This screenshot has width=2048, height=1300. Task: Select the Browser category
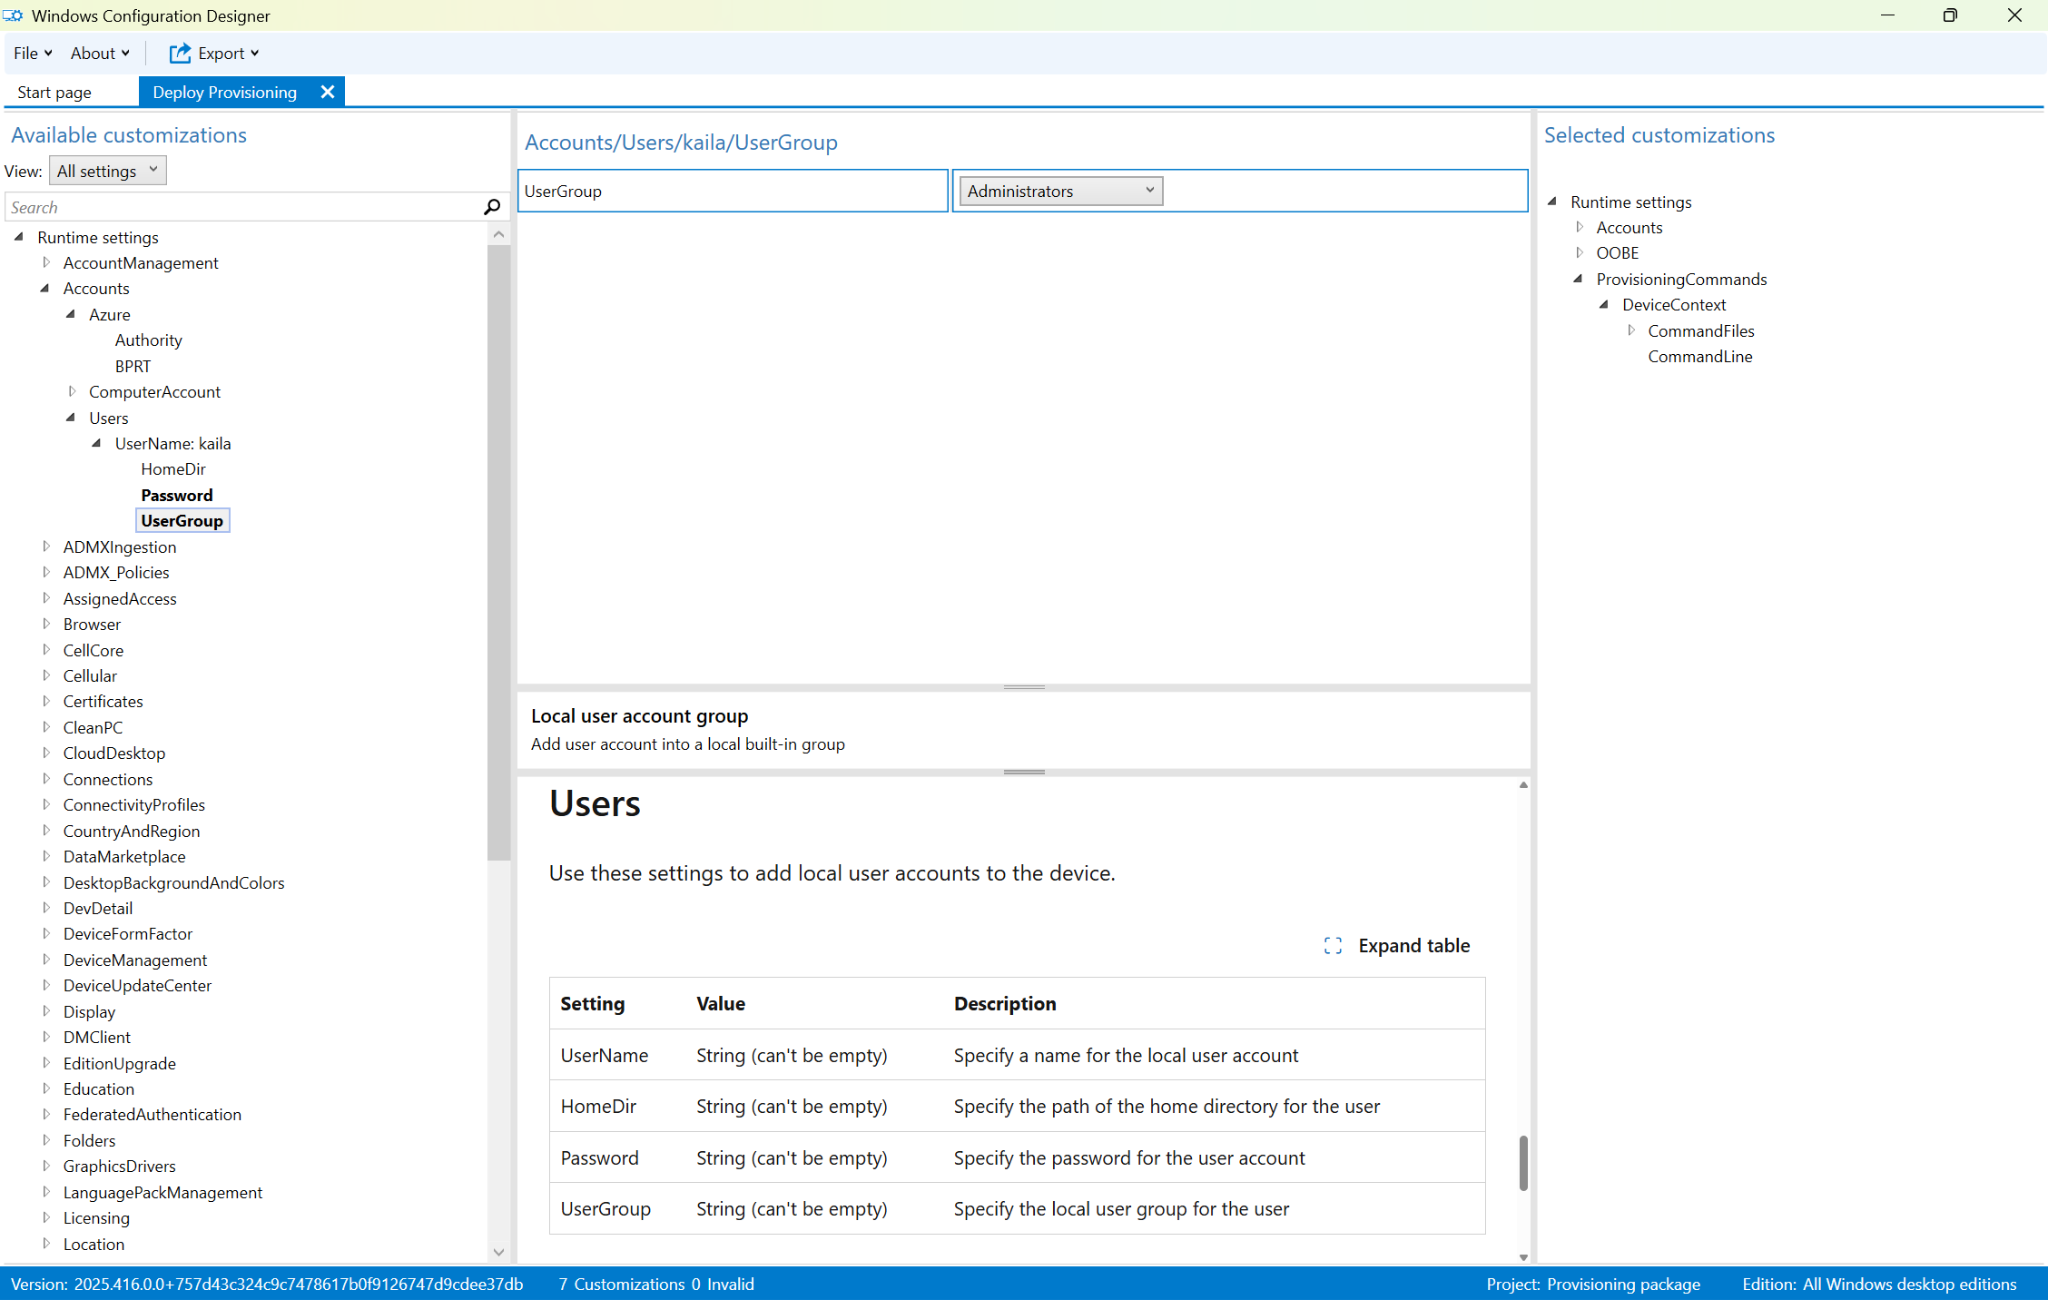coord(92,624)
